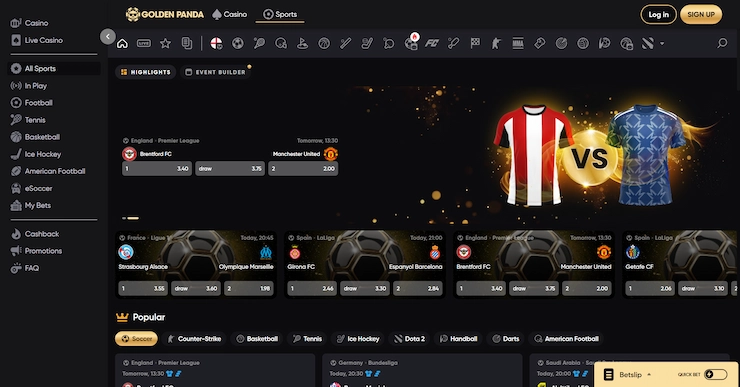740x387 pixels.
Task: Open the favorites star icon
Action: pyautogui.click(x=165, y=43)
